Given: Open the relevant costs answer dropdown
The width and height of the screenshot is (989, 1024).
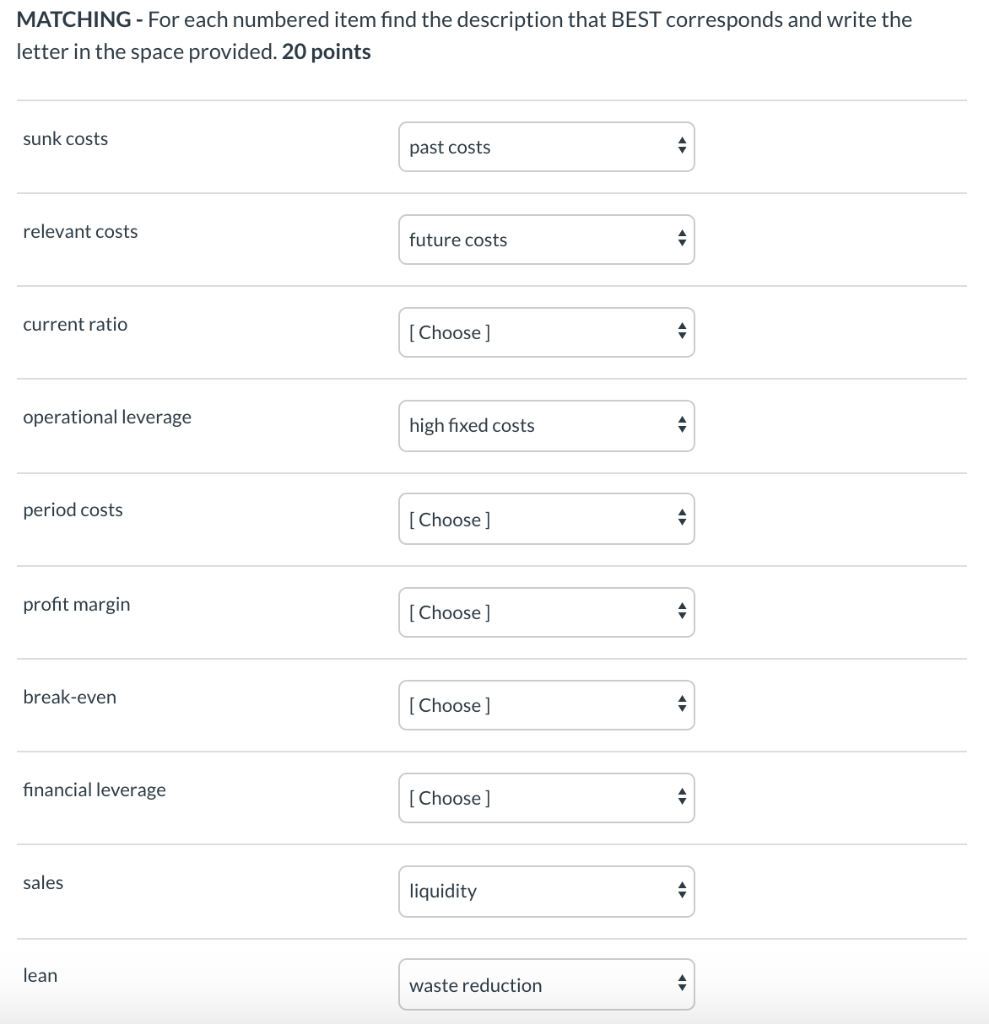Looking at the screenshot, I should (546, 240).
